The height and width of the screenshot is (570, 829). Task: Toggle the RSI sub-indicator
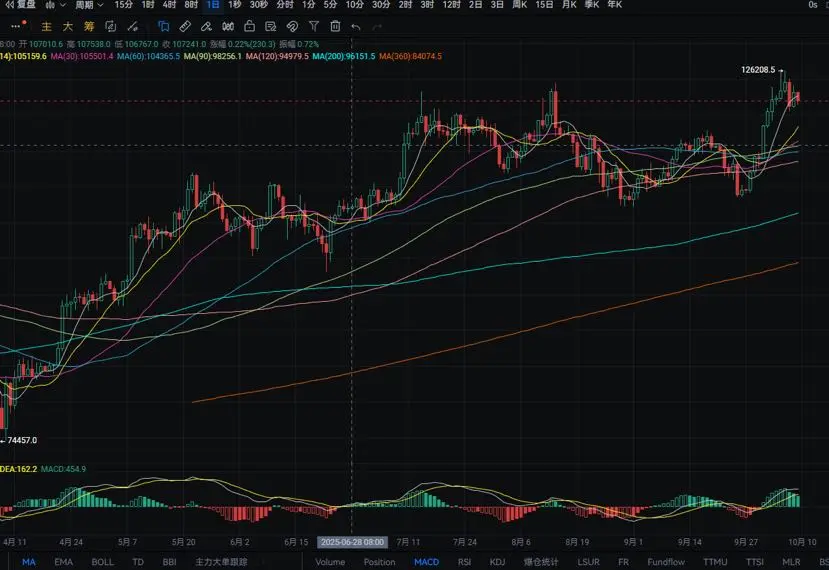pyautogui.click(x=464, y=562)
